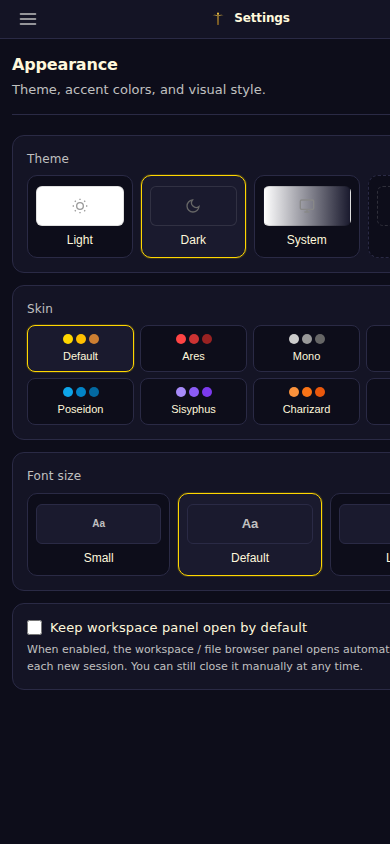Click the Default font size Aa preview

coord(250,524)
